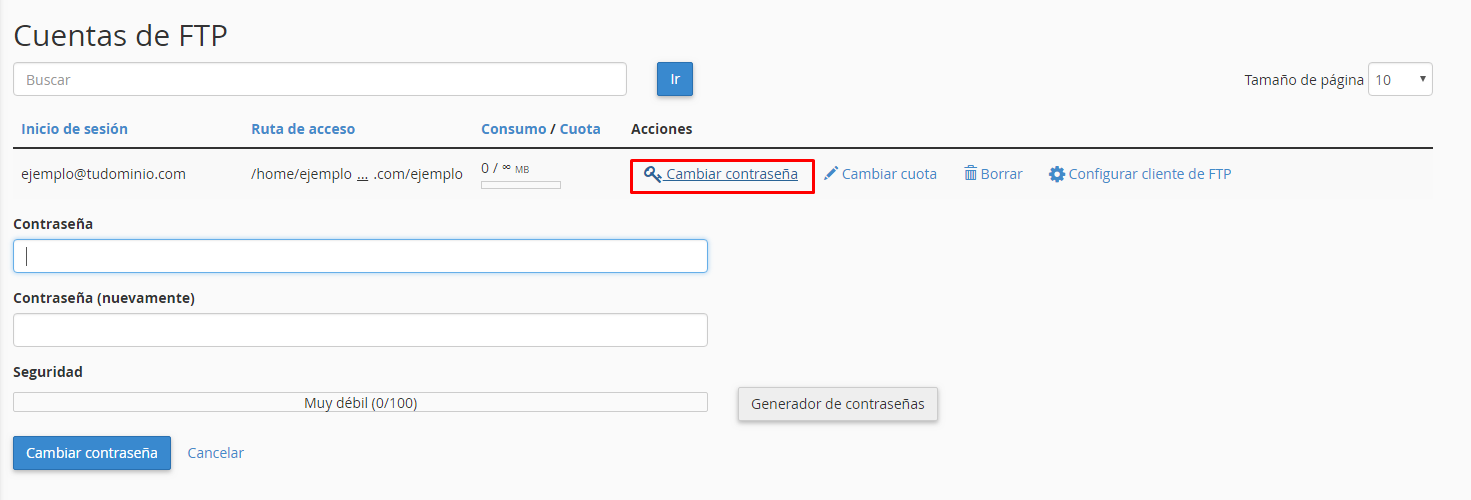The width and height of the screenshot is (1471, 500).
Task: Click the pencil icon for Cambiar cuota
Action: click(830, 174)
